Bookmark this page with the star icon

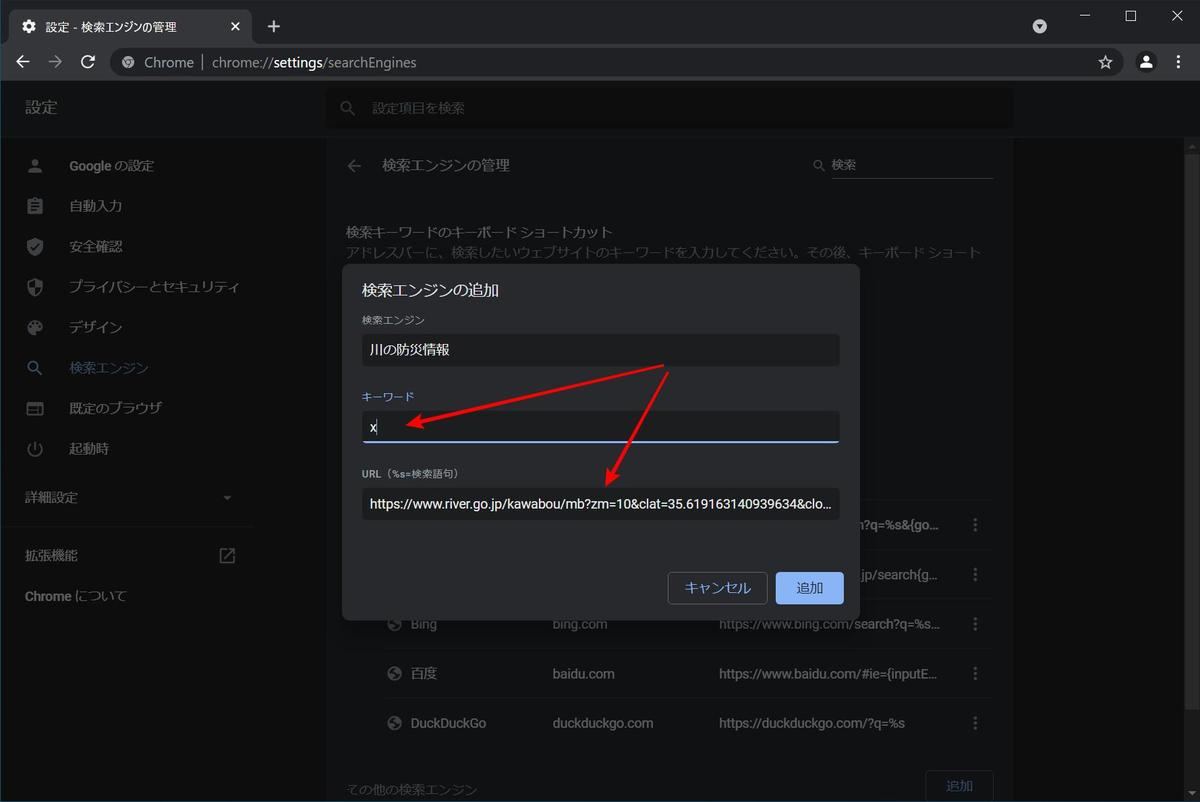pyautogui.click(x=1105, y=62)
